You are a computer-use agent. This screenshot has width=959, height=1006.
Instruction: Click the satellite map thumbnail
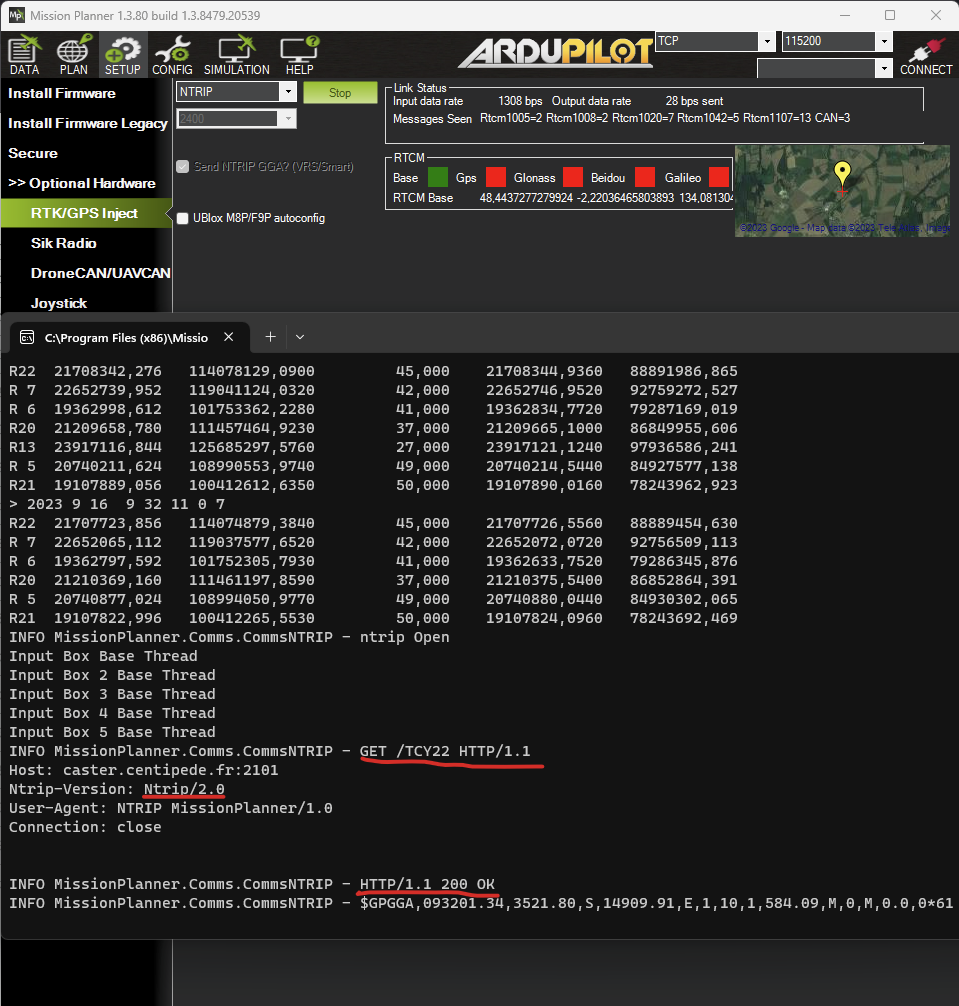[842, 191]
